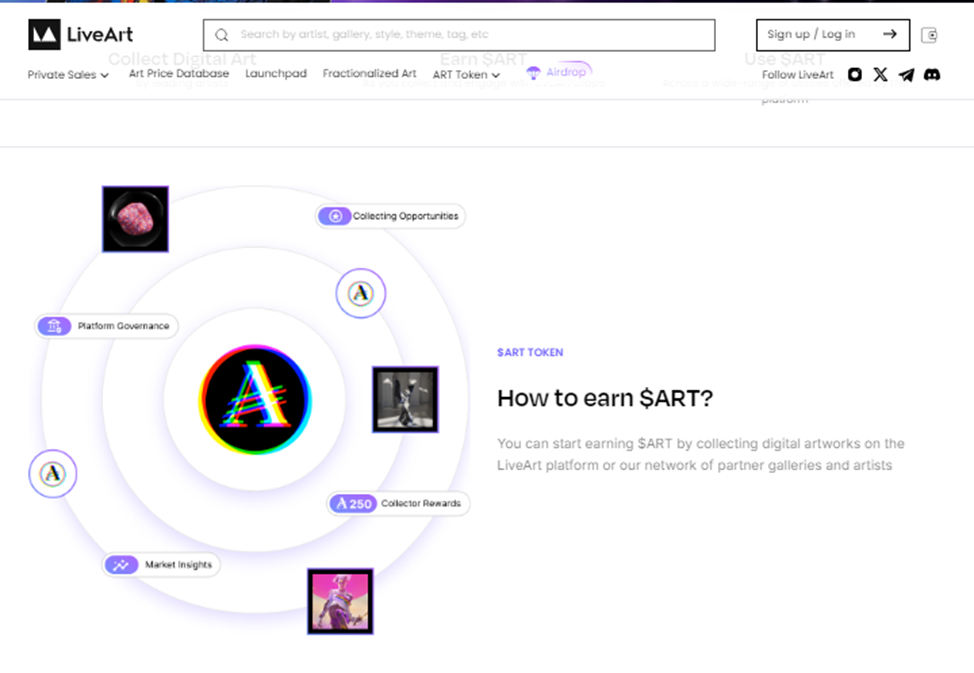Open the wallet icon
Viewport: 974px width, 673px height.
click(x=929, y=35)
